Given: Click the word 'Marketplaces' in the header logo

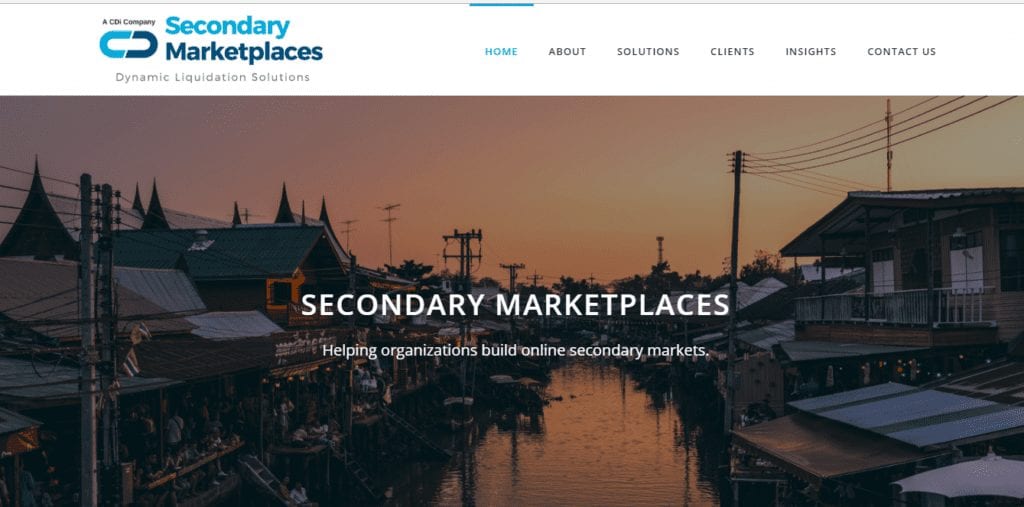Looking at the screenshot, I should coord(244,52).
